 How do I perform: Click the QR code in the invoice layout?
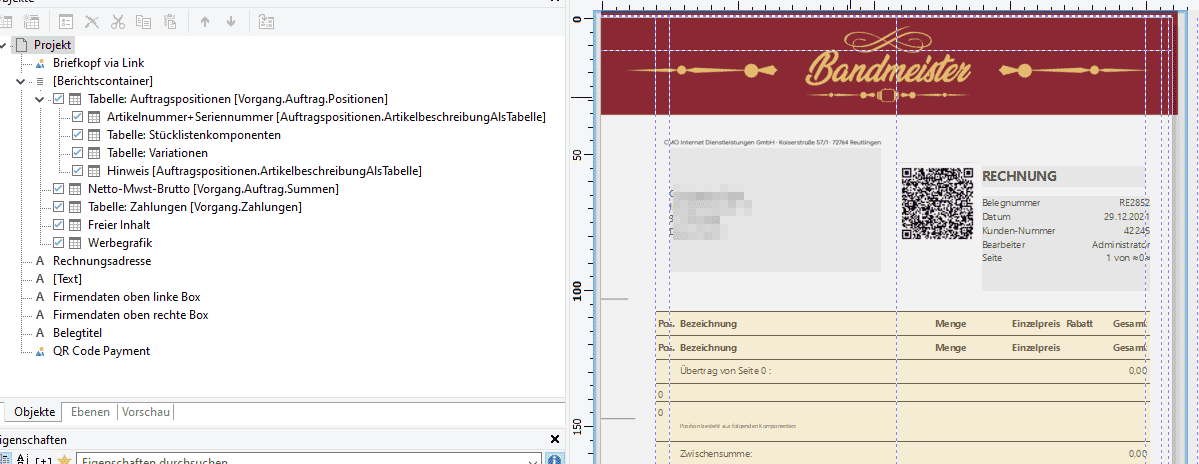coord(937,203)
